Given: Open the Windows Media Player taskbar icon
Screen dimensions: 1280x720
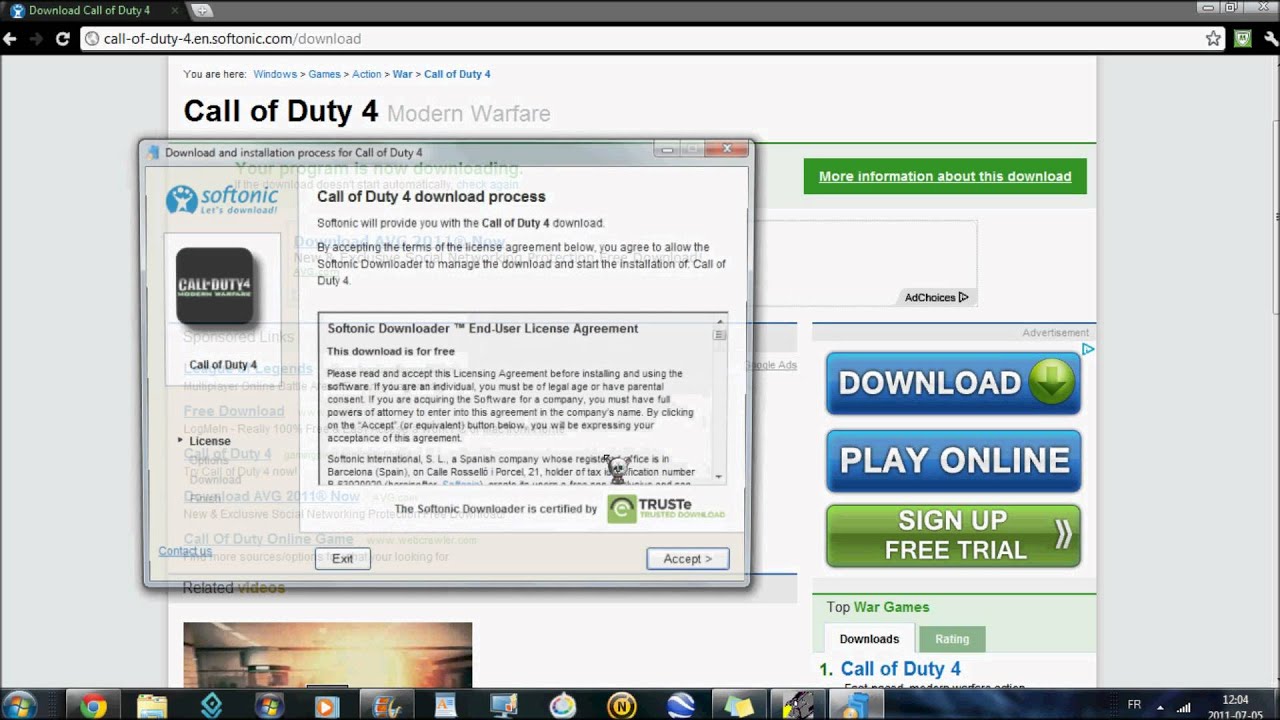Looking at the screenshot, I should point(325,706).
